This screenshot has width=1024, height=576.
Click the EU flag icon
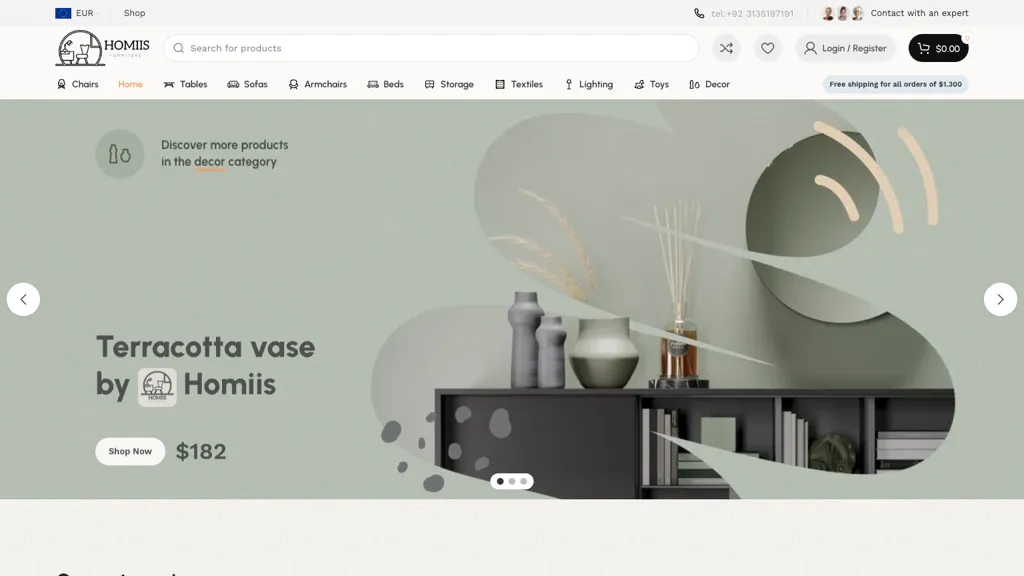[x=63, y=13]
